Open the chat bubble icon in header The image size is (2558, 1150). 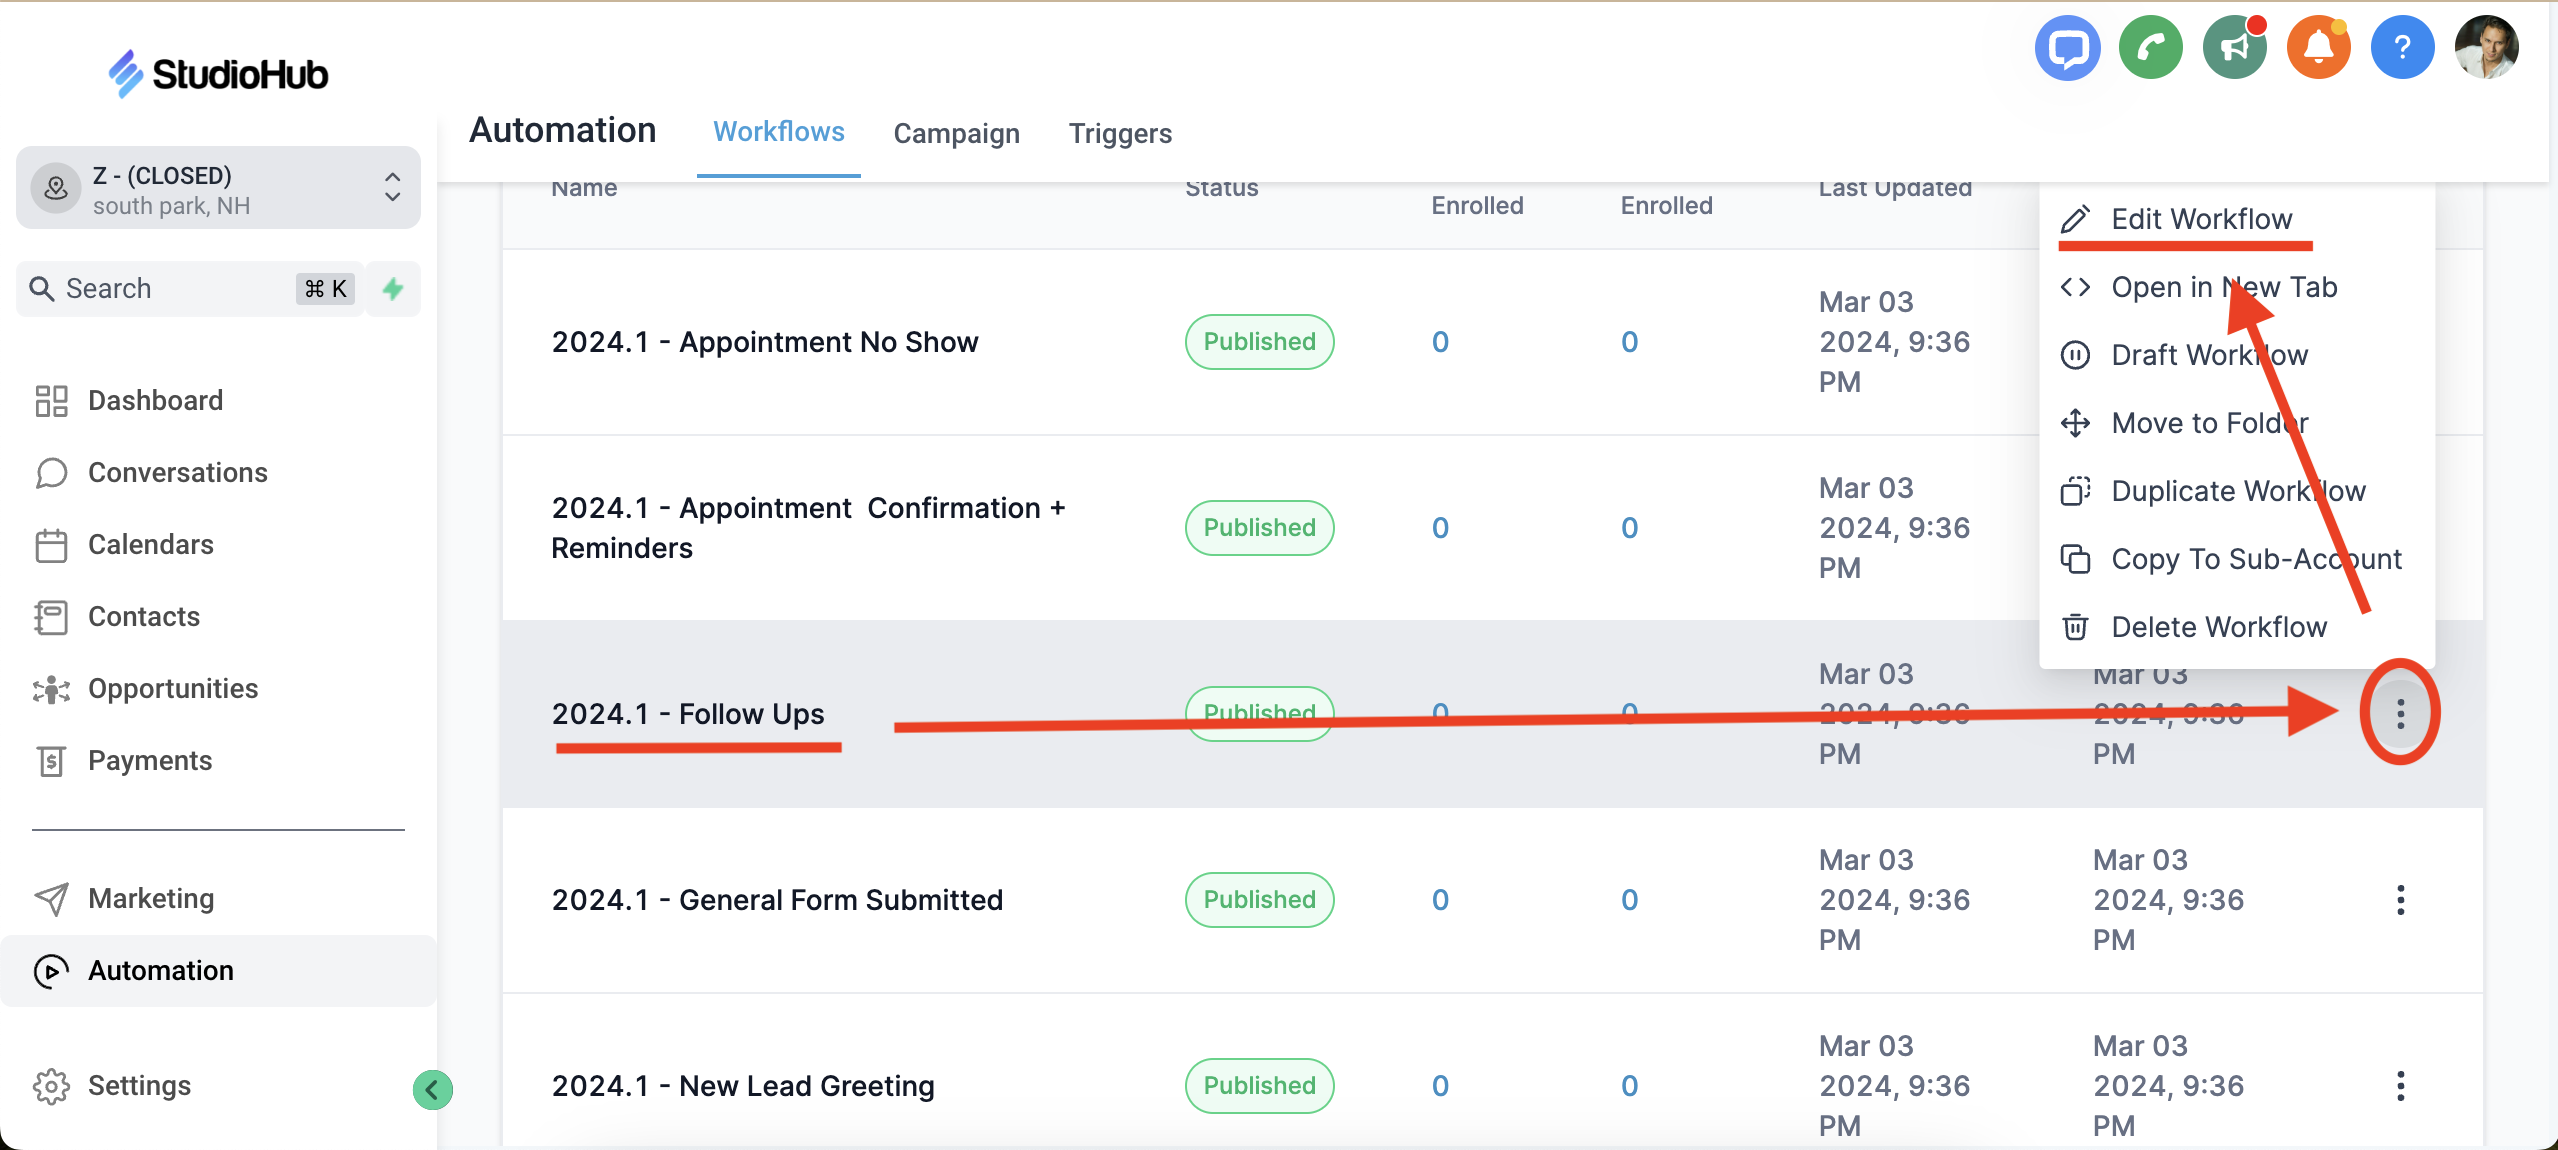(2066, 47)
